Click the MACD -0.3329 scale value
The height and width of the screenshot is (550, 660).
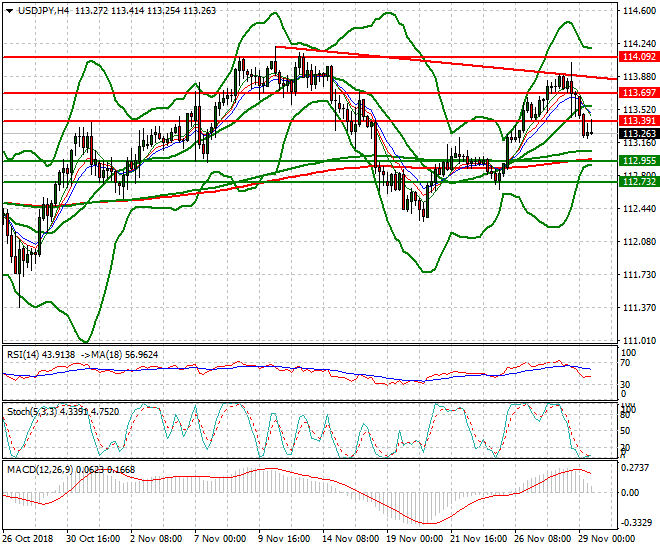[638, 522]
